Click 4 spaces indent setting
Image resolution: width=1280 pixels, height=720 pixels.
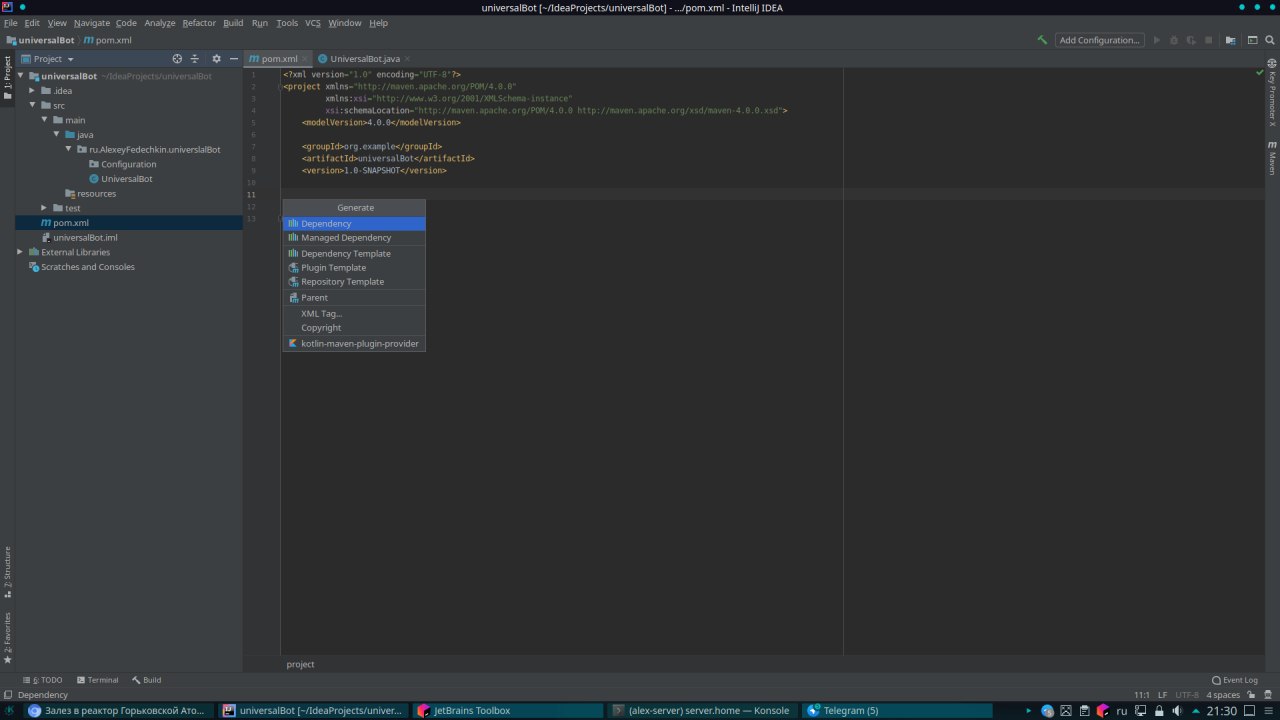1223,695
